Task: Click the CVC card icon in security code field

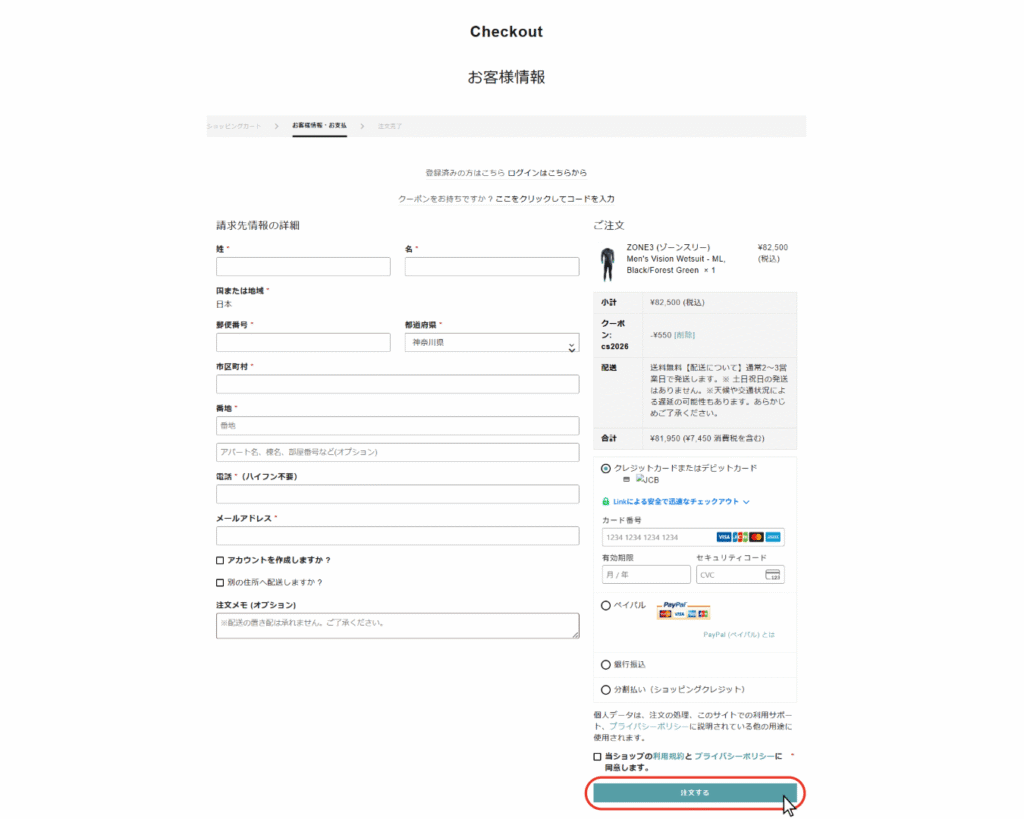Action: click(772, 575)
